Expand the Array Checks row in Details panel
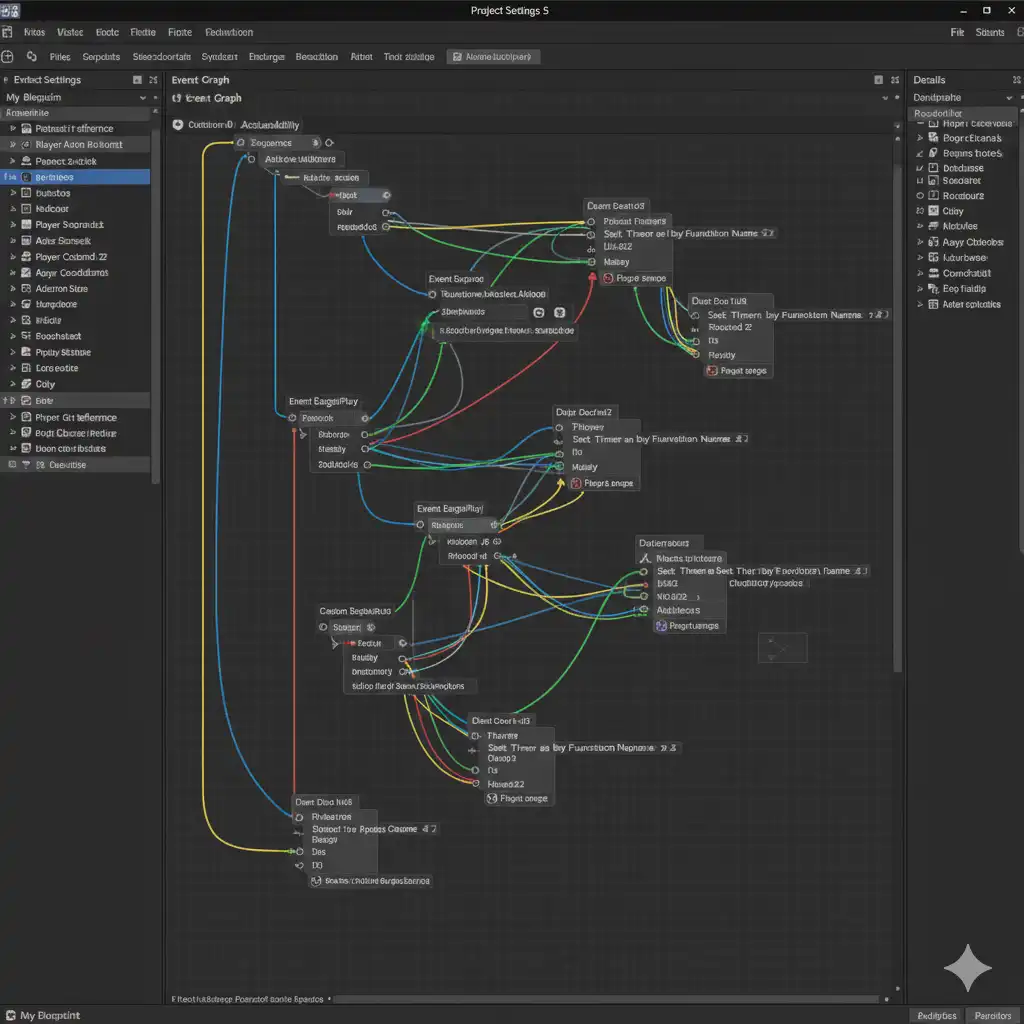The height and width of the screenshot is (1024, 1024). click(x=920, y=242)
